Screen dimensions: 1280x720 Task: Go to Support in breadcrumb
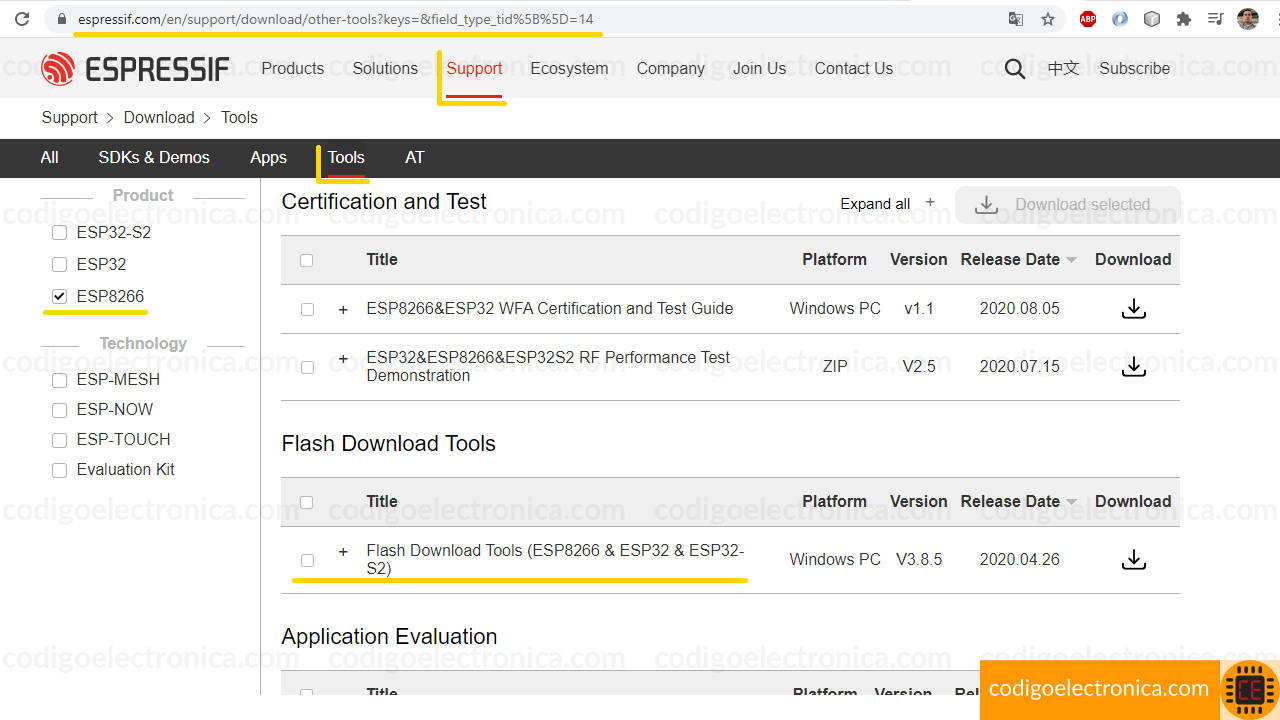pyautogui.click(x=69, y=117)
